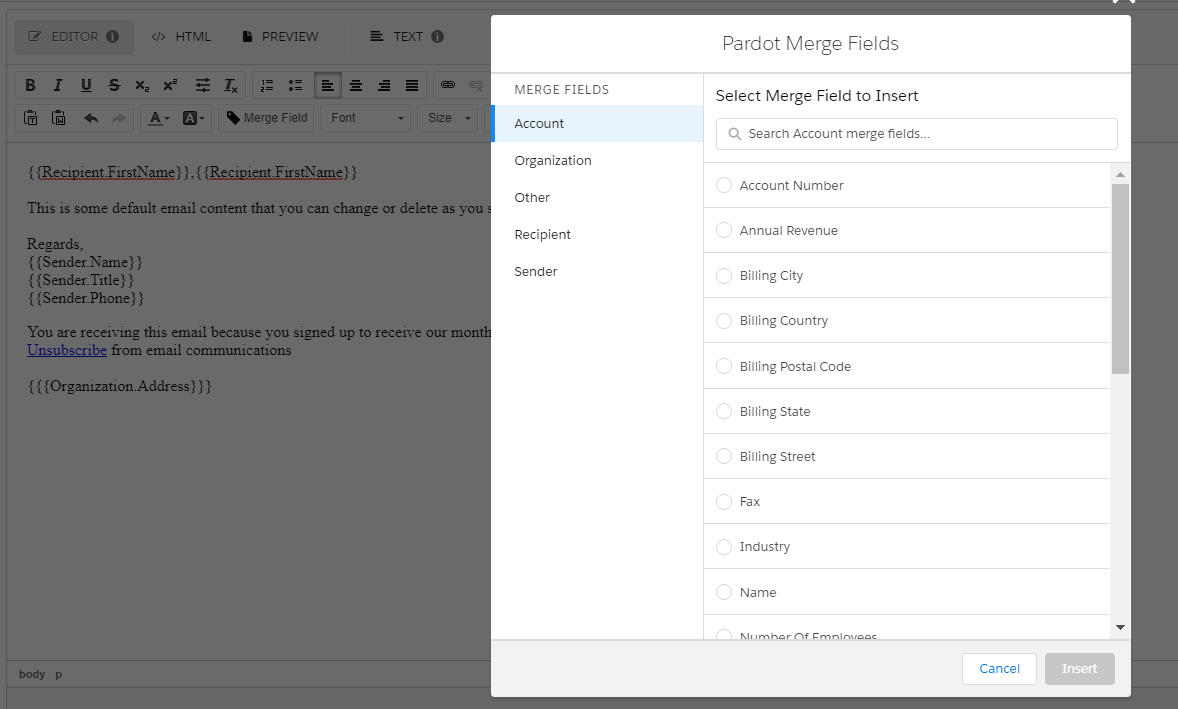
Task: Click the Unsubscribe link in email body
Action: click(x=67, y=350)
